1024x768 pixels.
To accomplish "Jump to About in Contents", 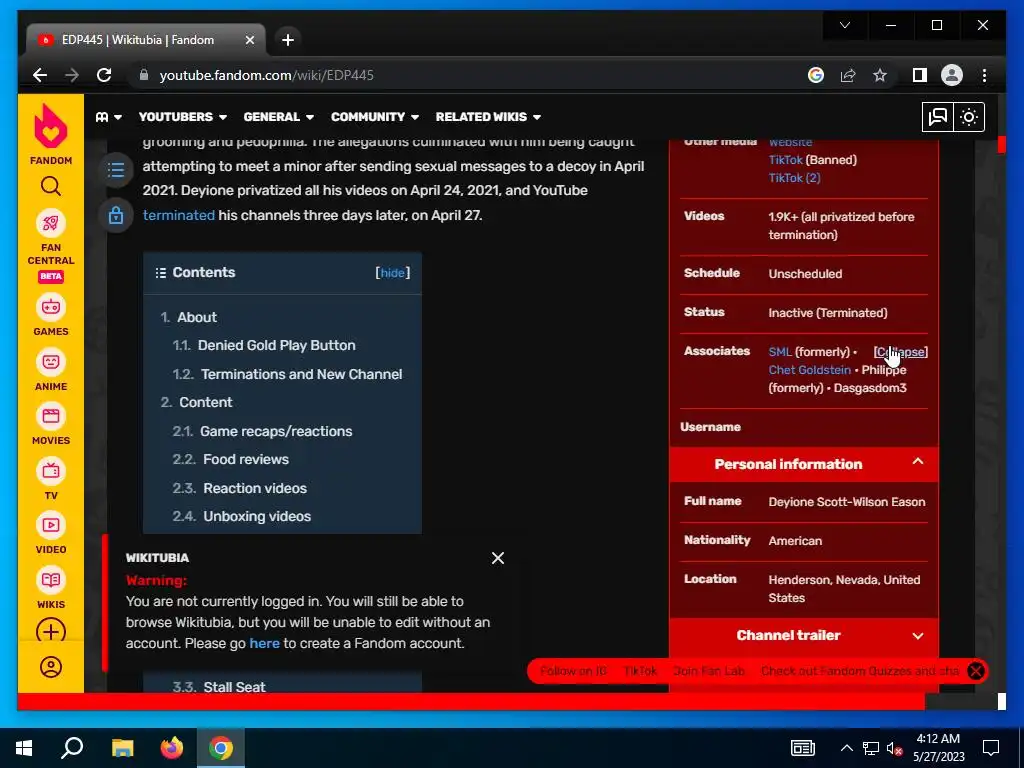I will [197, 317].
